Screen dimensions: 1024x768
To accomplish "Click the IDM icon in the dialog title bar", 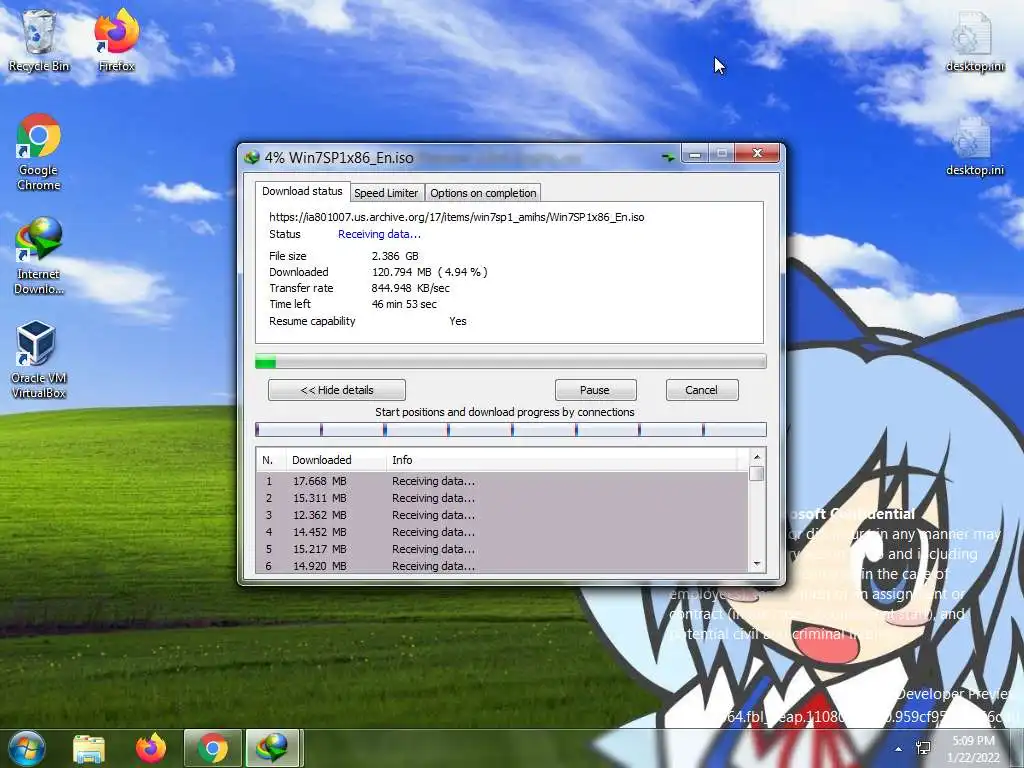I will pos(252,157).
